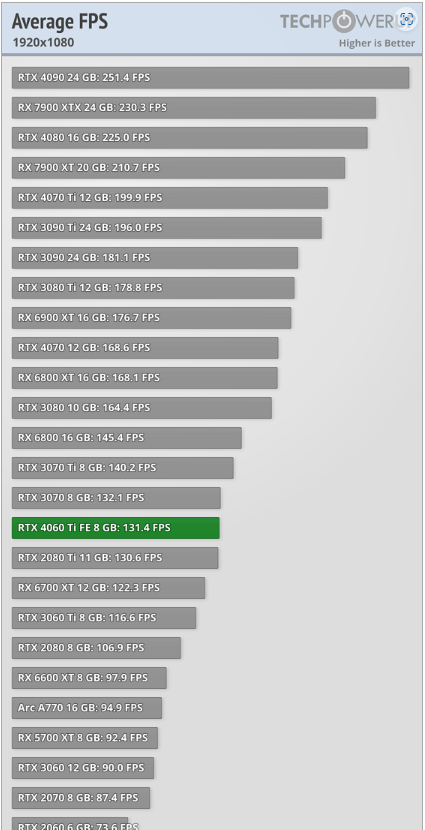Select the RTX 4080 16 GB bar

point(189,138)
